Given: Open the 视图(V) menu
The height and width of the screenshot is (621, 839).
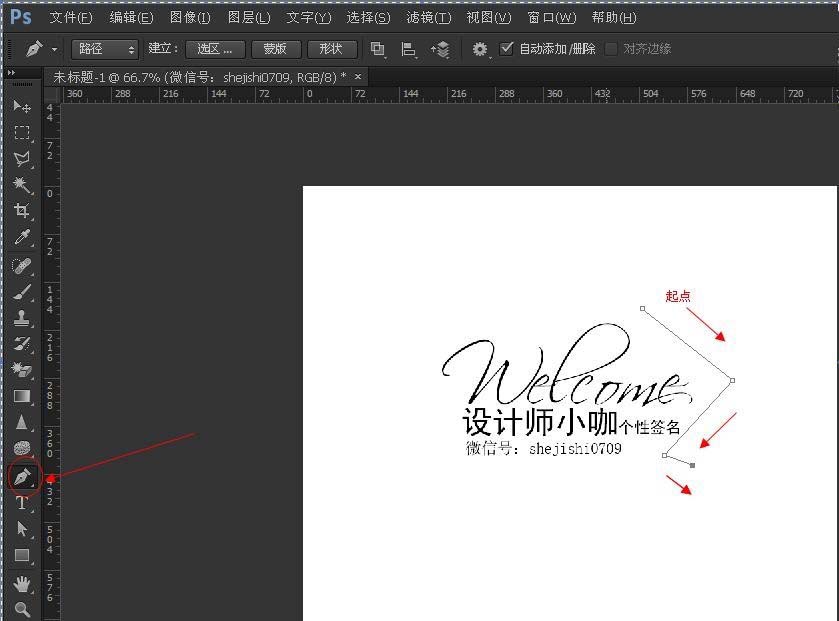Looking at the screenshot, I should [489, 18].
